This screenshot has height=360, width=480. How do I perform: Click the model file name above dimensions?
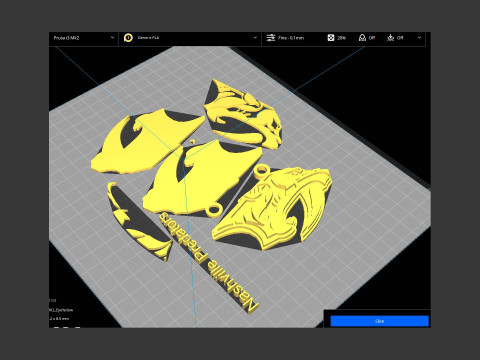pyautogui.click(x=61, y=310)
